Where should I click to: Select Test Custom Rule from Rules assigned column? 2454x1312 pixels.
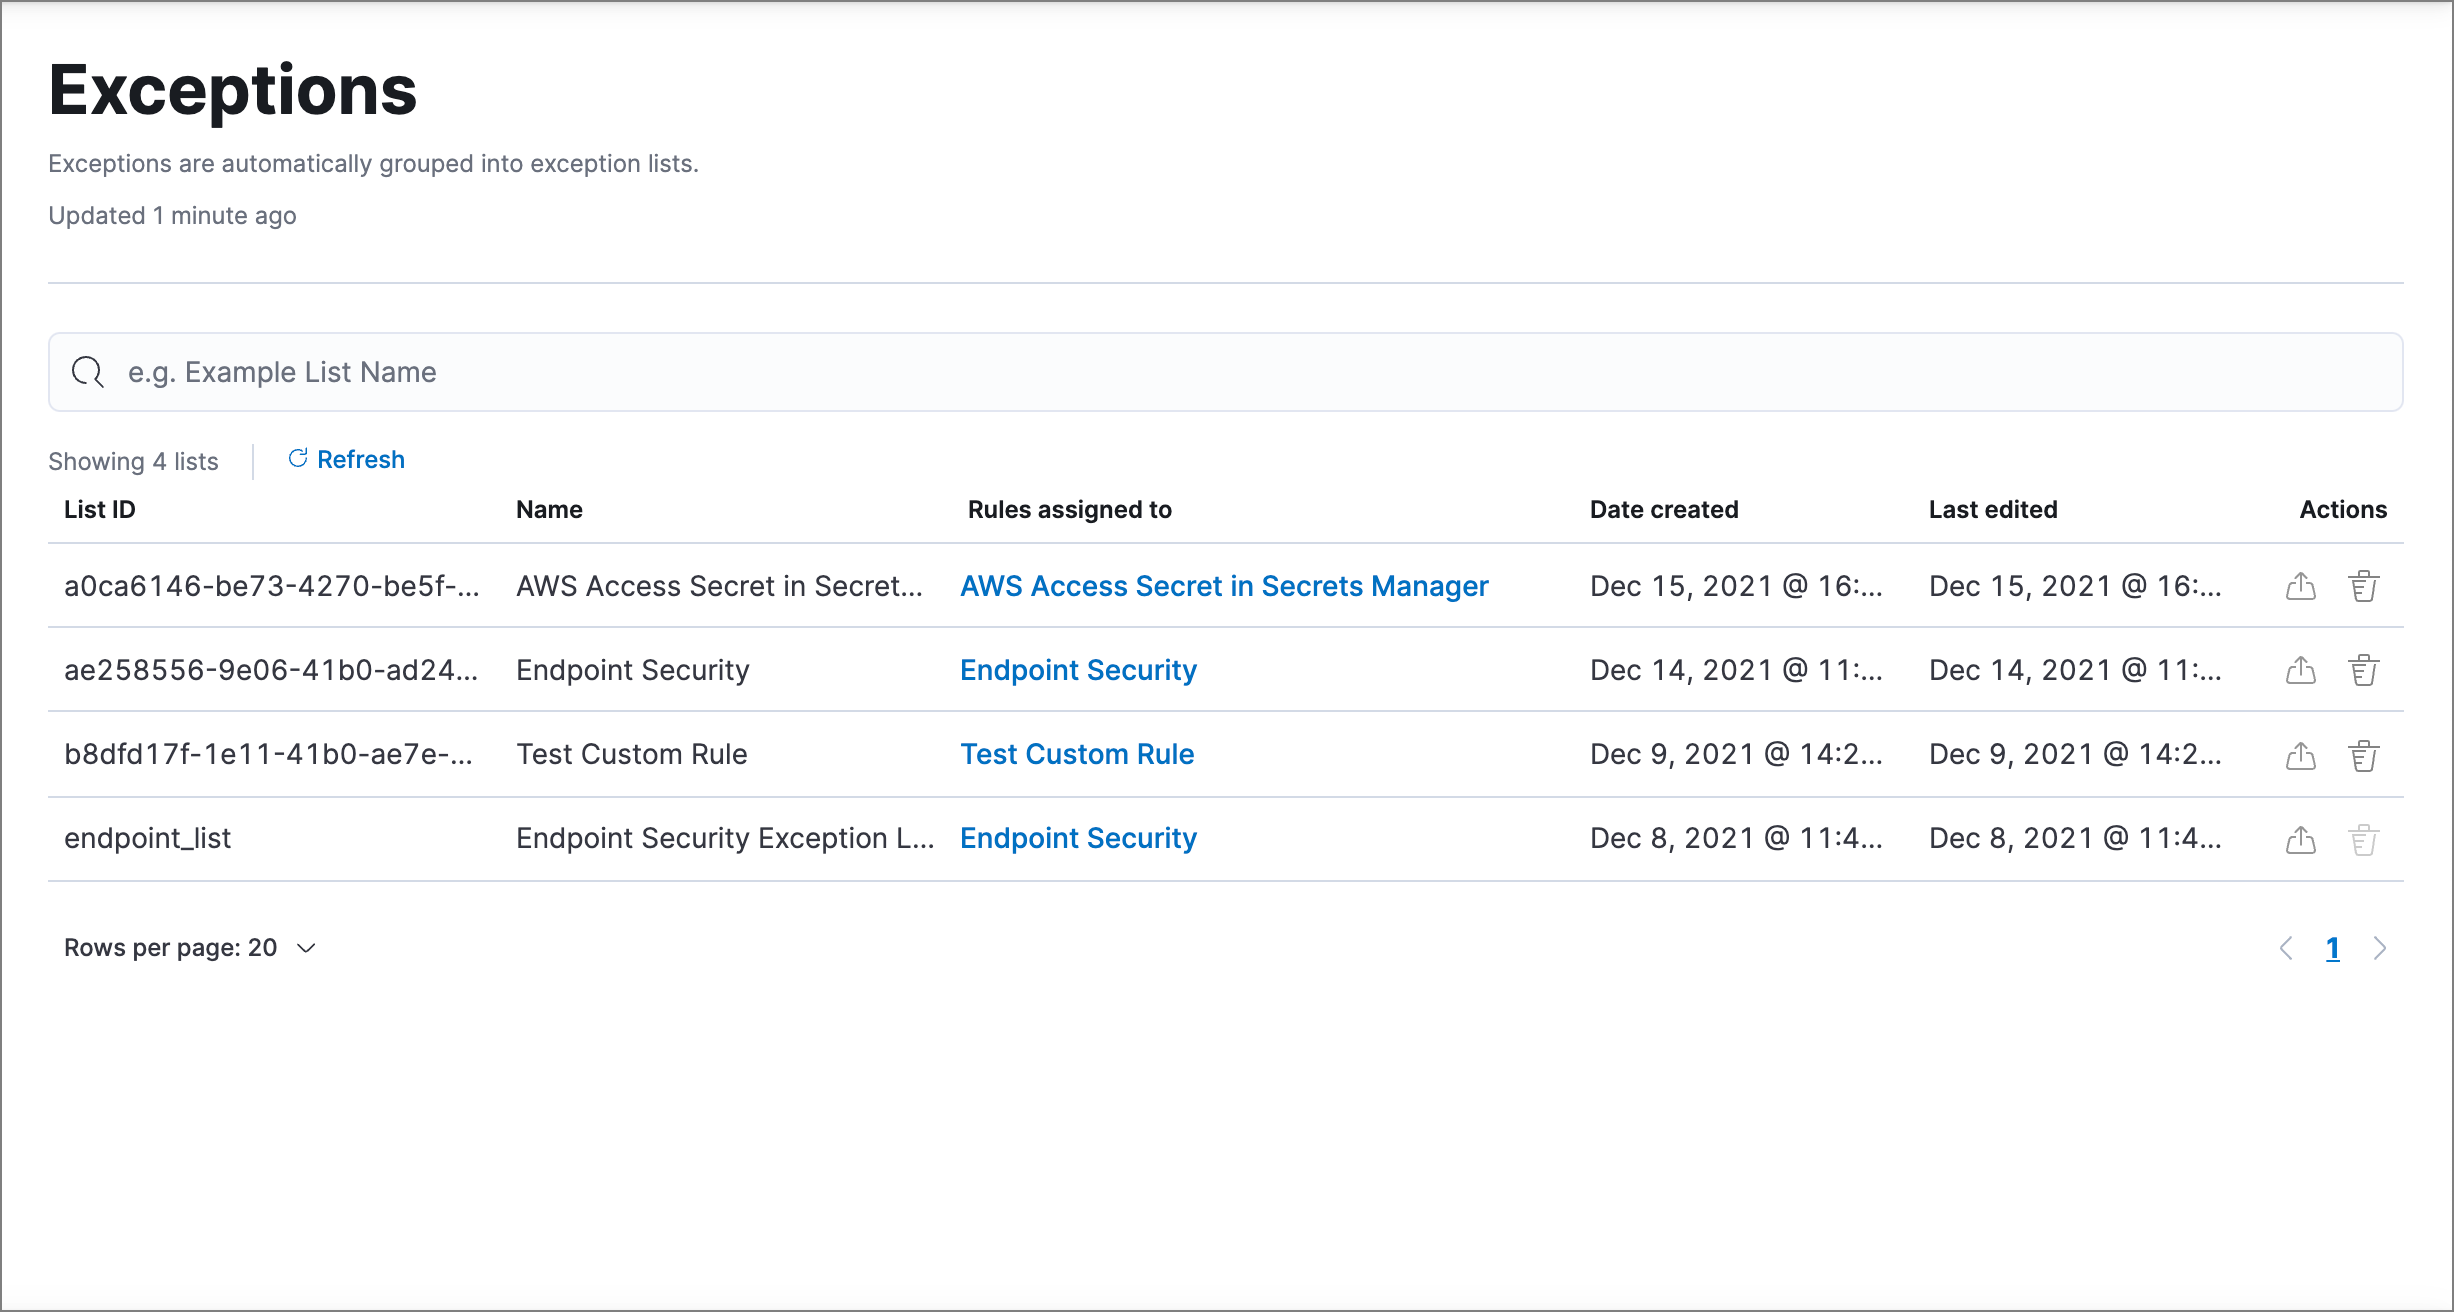tap(1079, 753)
